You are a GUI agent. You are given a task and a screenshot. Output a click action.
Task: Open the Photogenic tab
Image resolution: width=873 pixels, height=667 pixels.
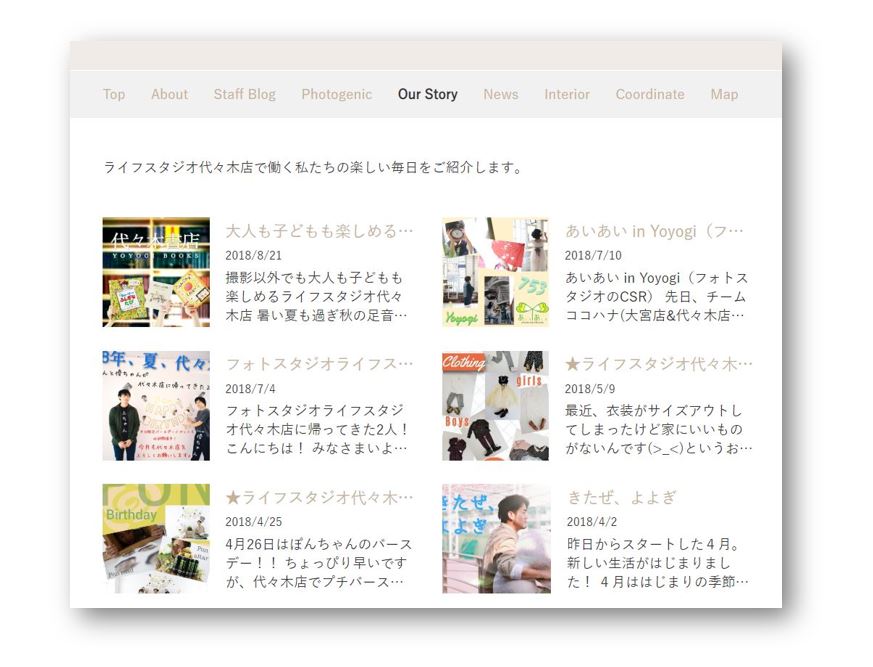point(336,94)
